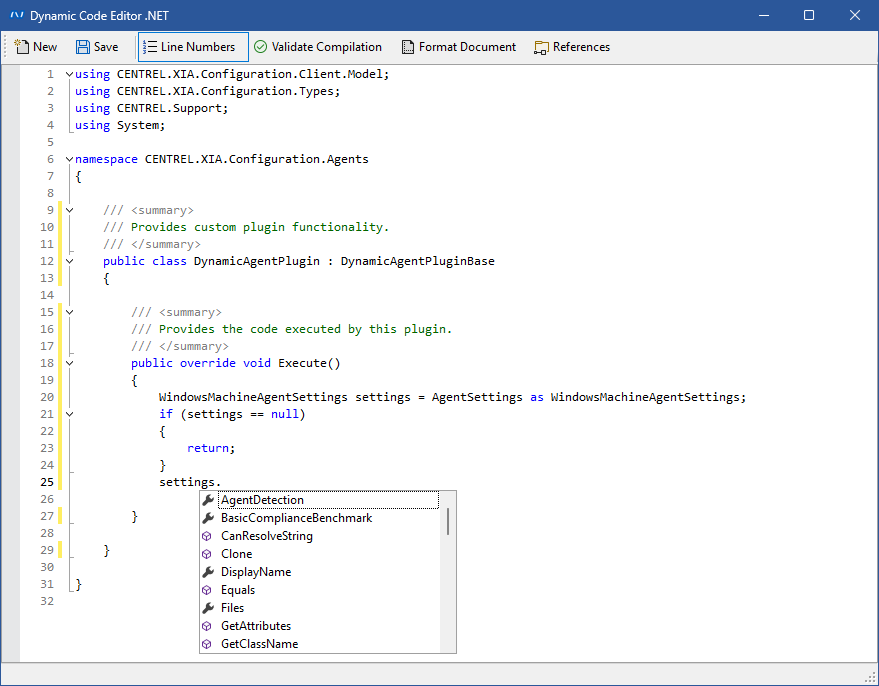Select the AgentDetection wrench property icon
This screenshot has width=879, height=686.
coord(208,500)
